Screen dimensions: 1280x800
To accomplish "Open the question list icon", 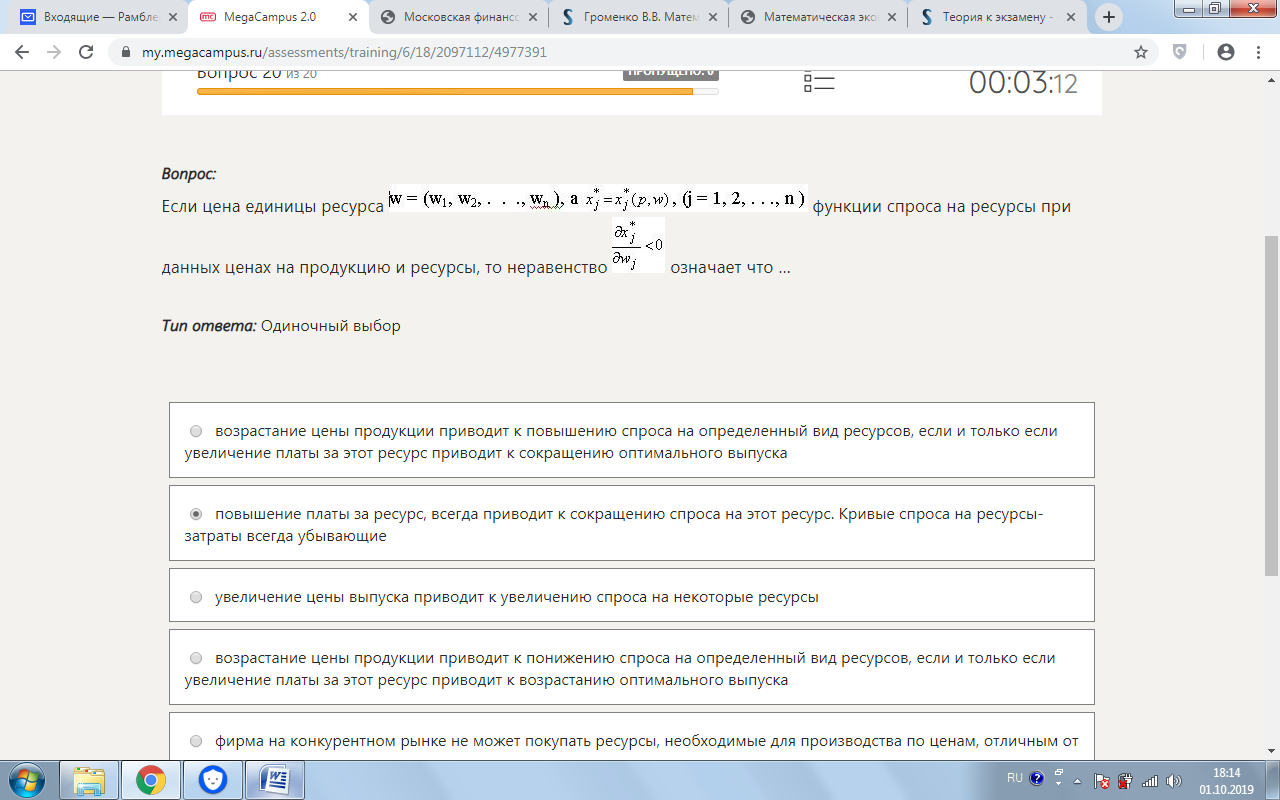I will (819, 83).
